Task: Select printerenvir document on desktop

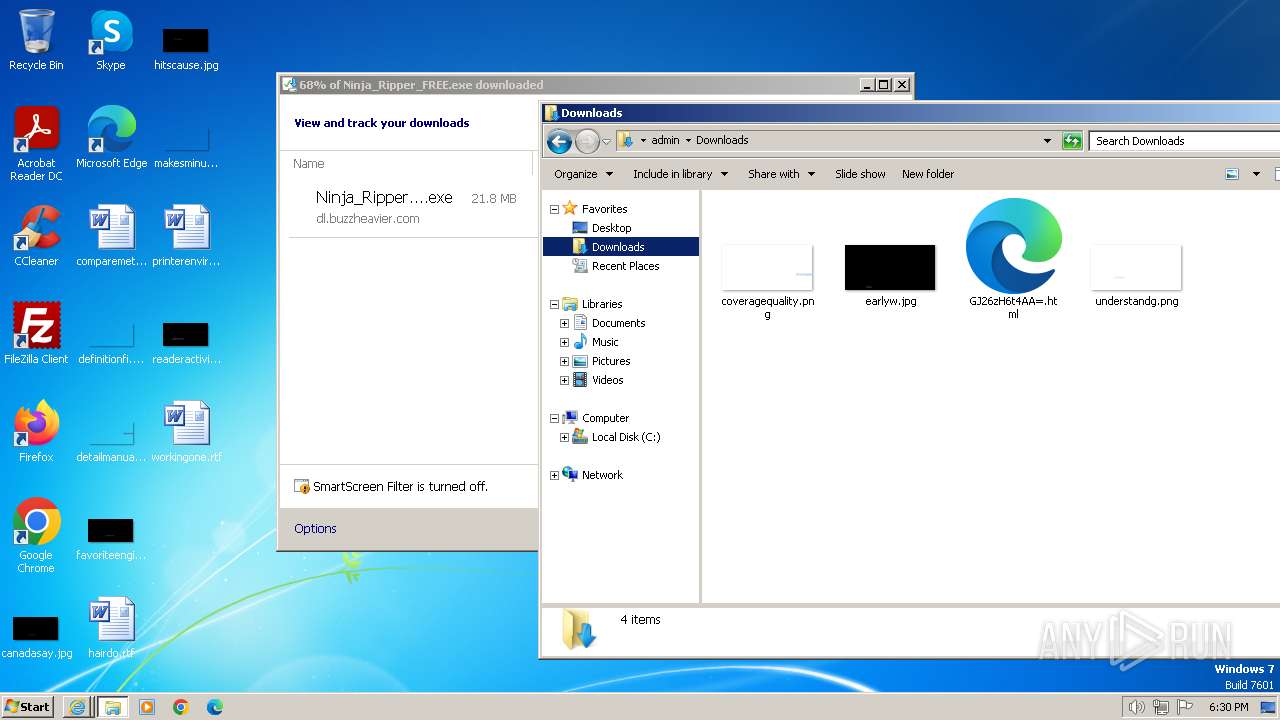Action: pos(186,236)
